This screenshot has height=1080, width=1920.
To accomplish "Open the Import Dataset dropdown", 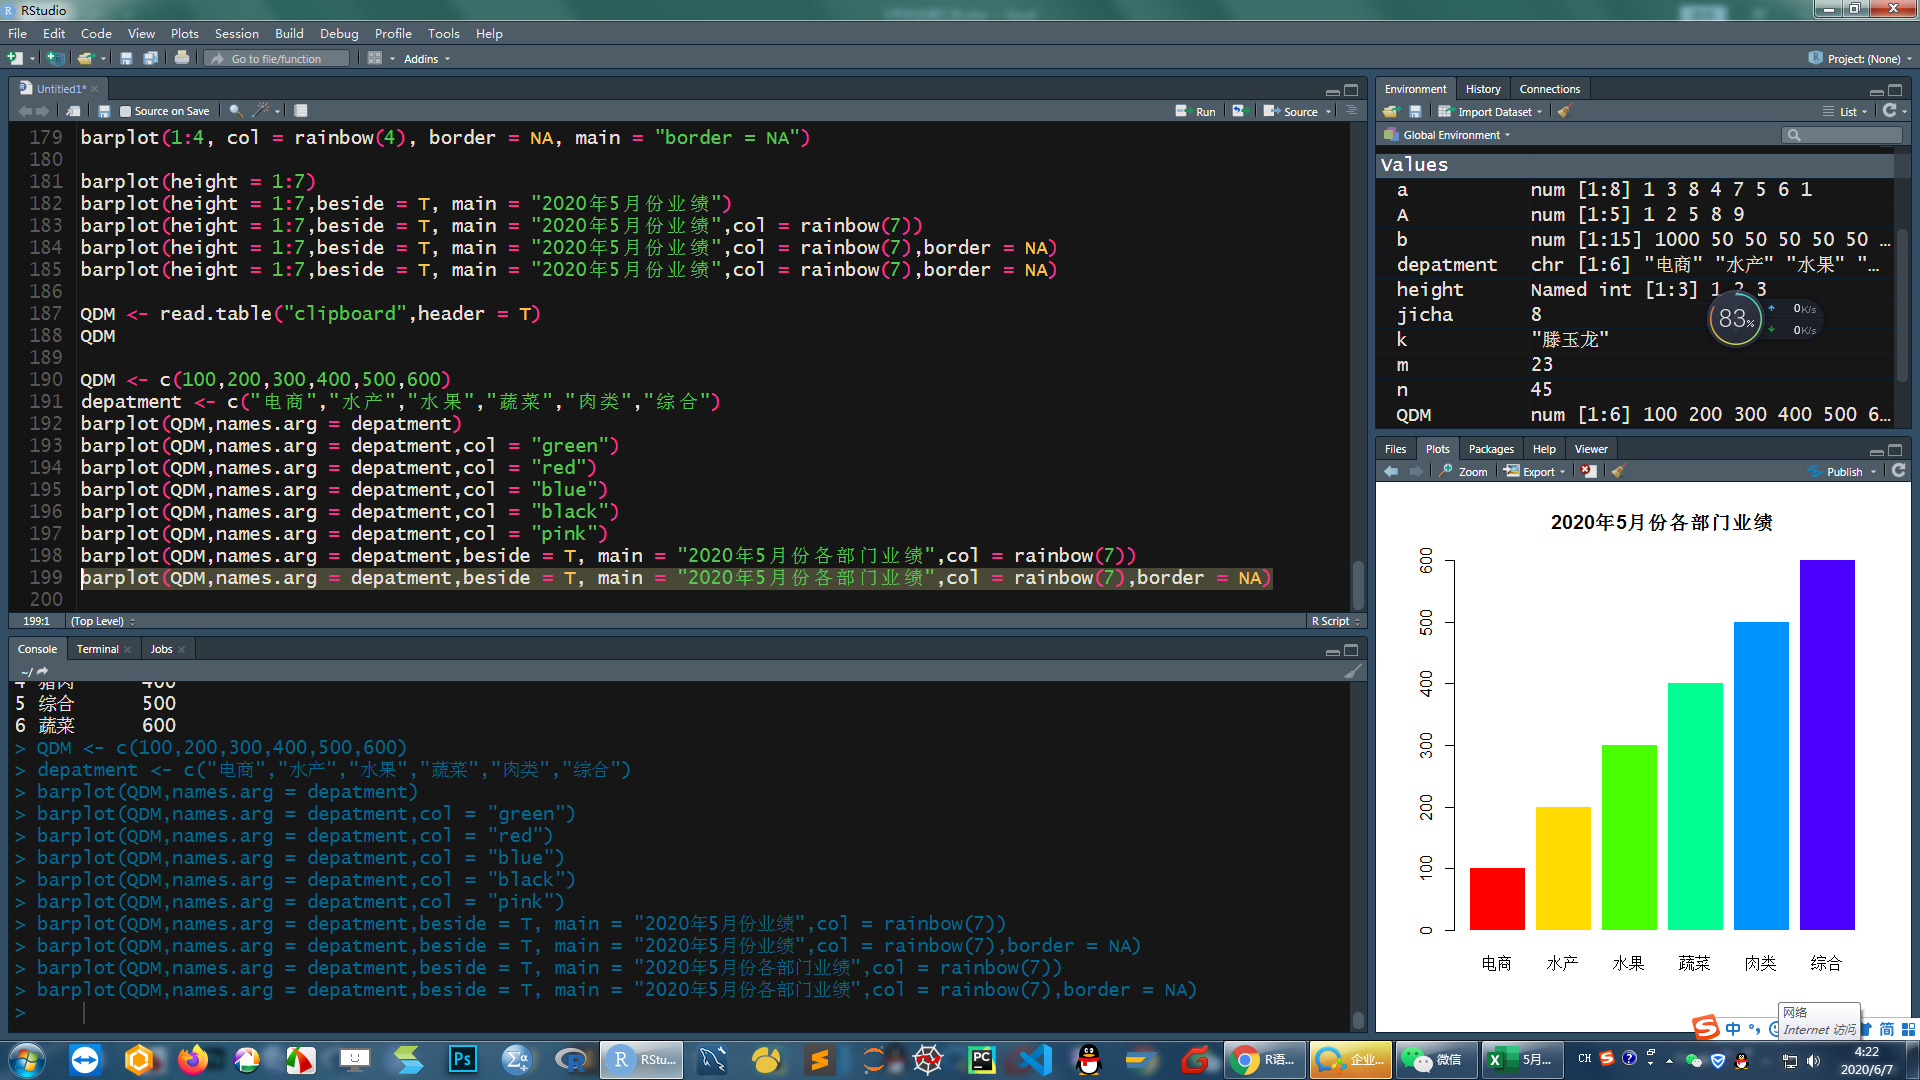I will (1494, 111).
